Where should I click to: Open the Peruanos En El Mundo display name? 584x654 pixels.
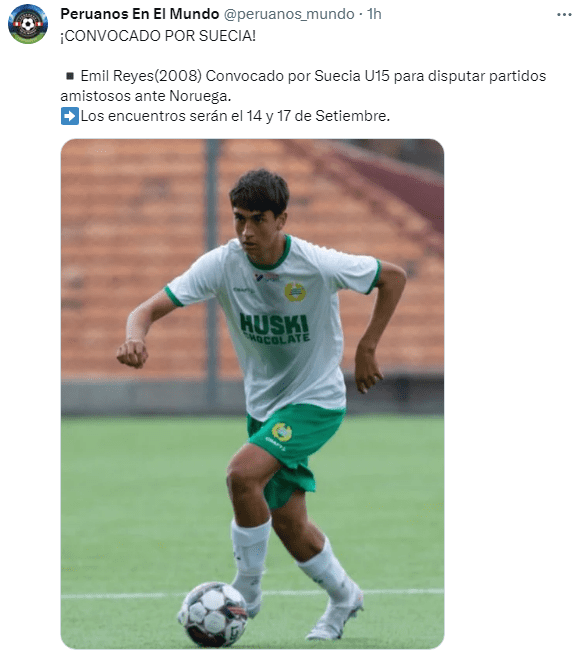pyautogui.click(x=140, y=14)
